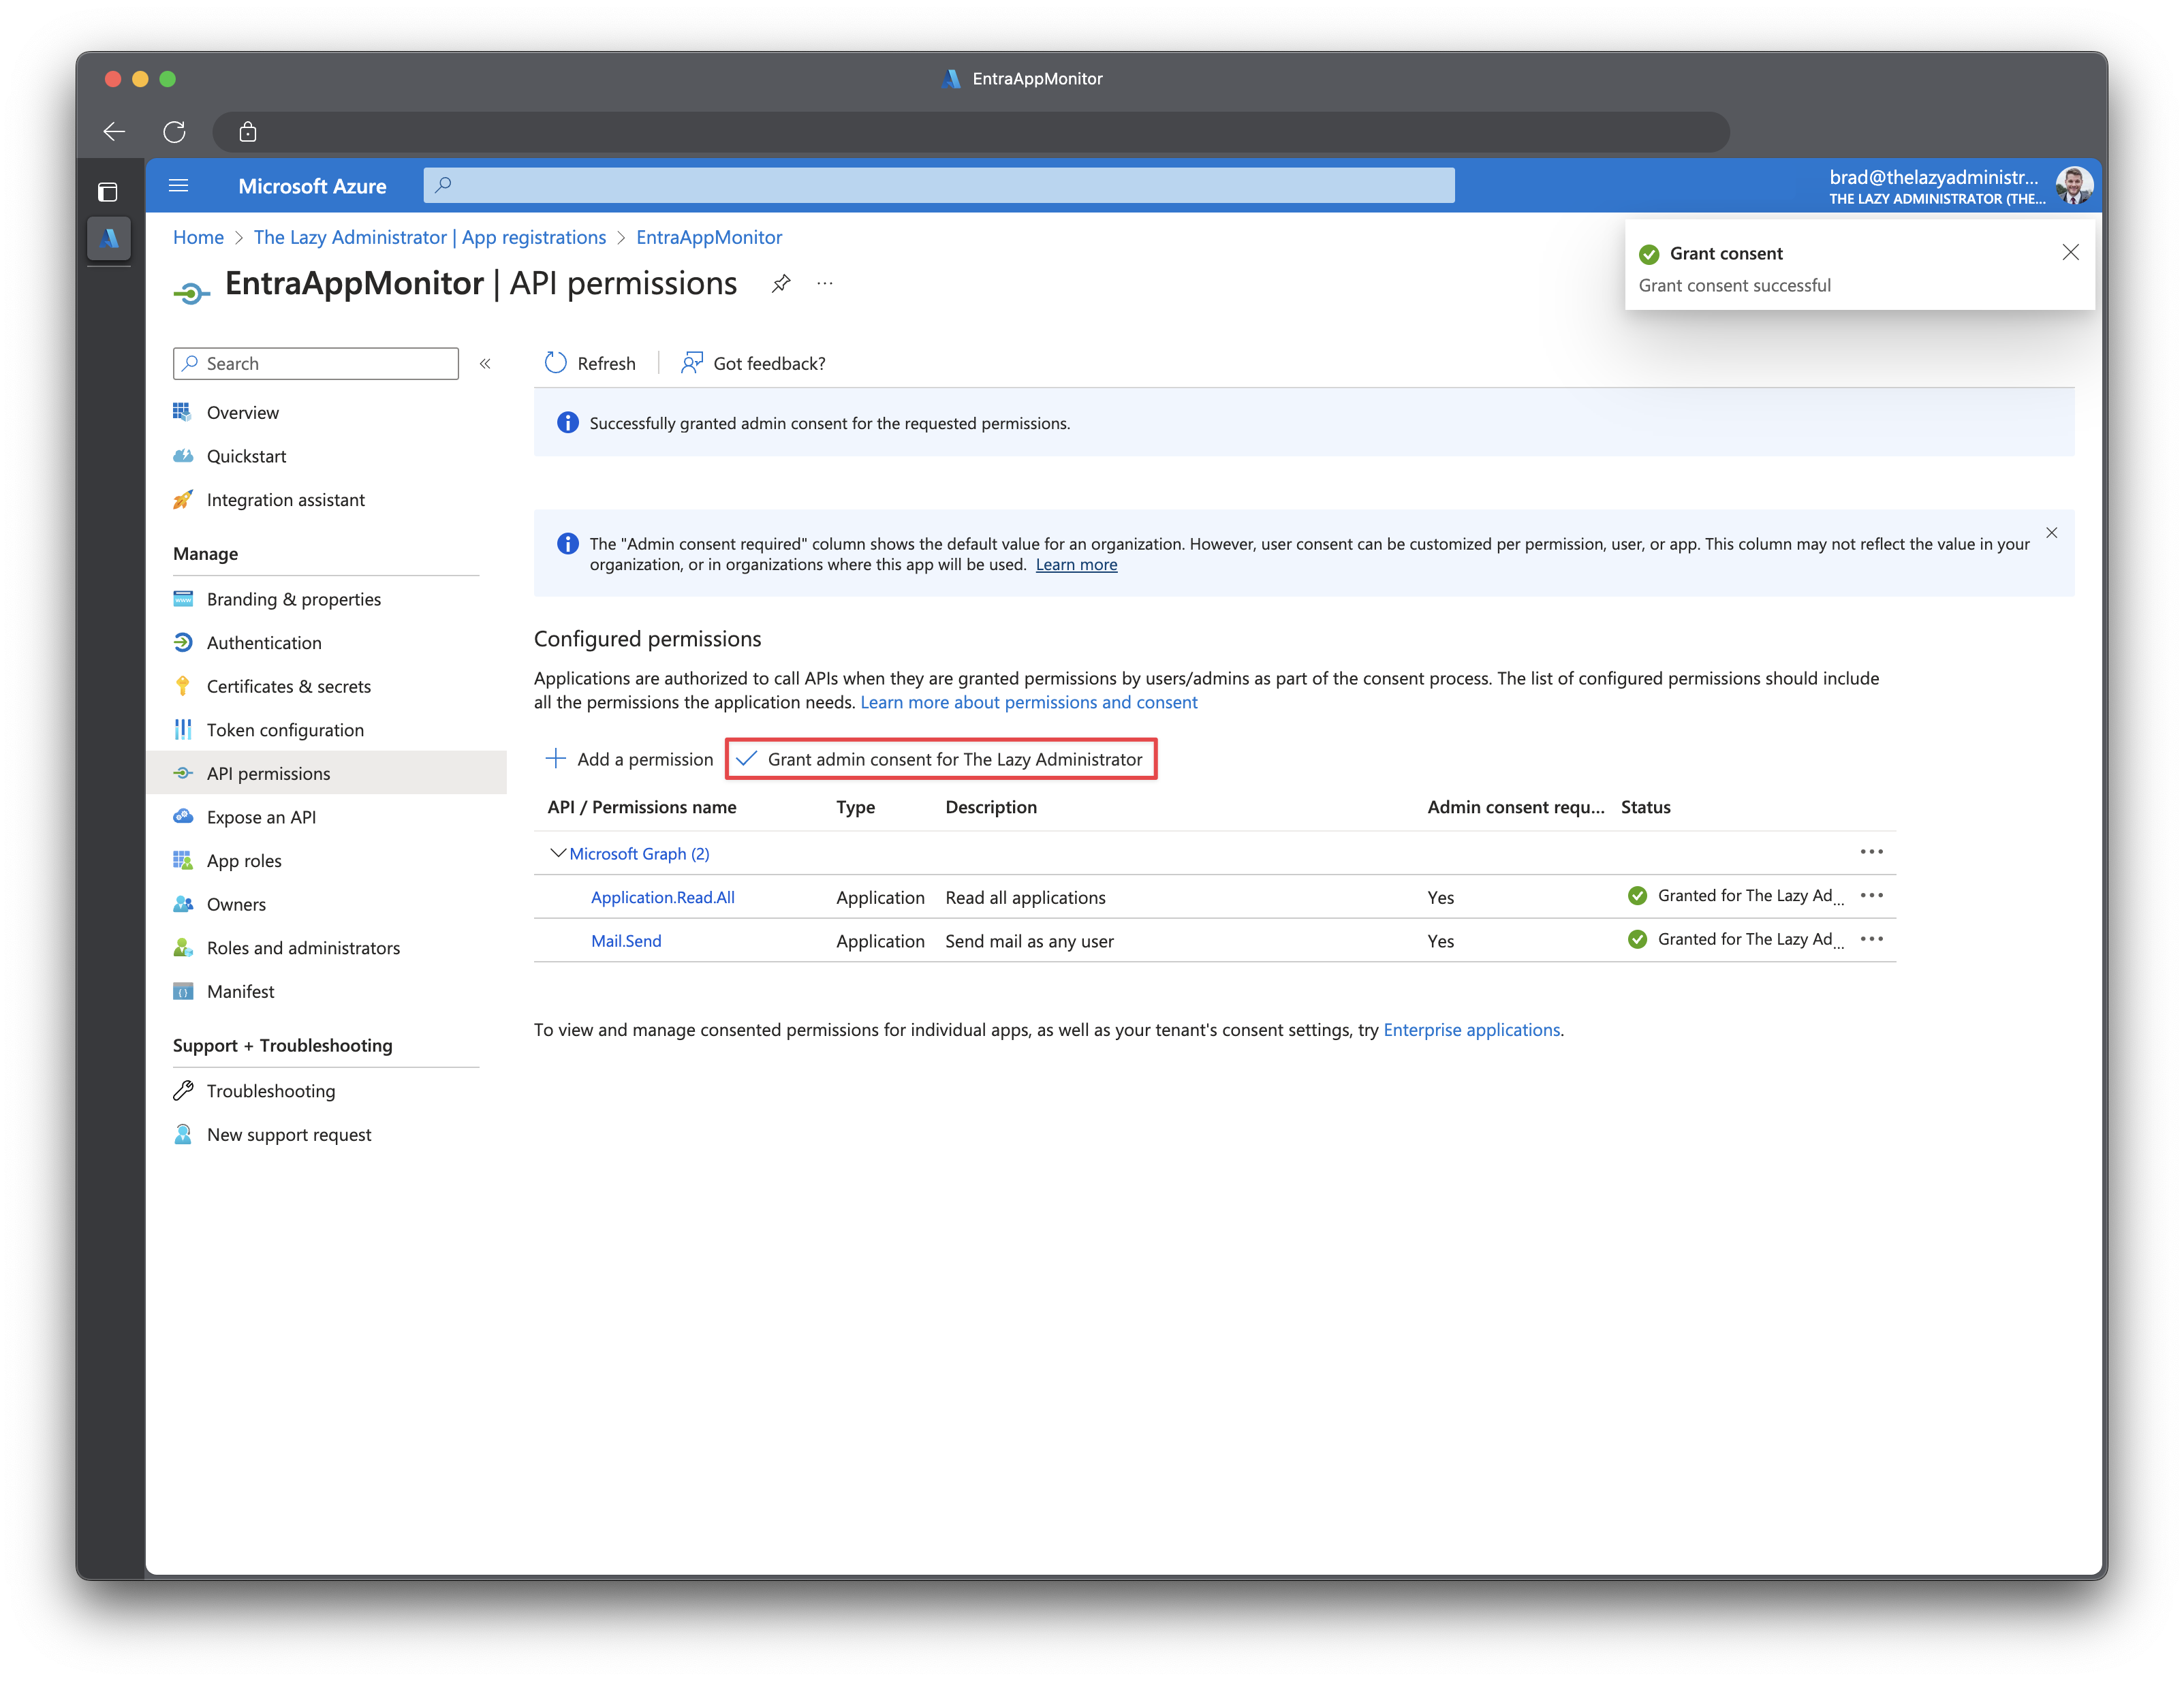Screen dimensions: 2184x1681
Task: Click Add a permission
Action: click(x=629, y=759)
